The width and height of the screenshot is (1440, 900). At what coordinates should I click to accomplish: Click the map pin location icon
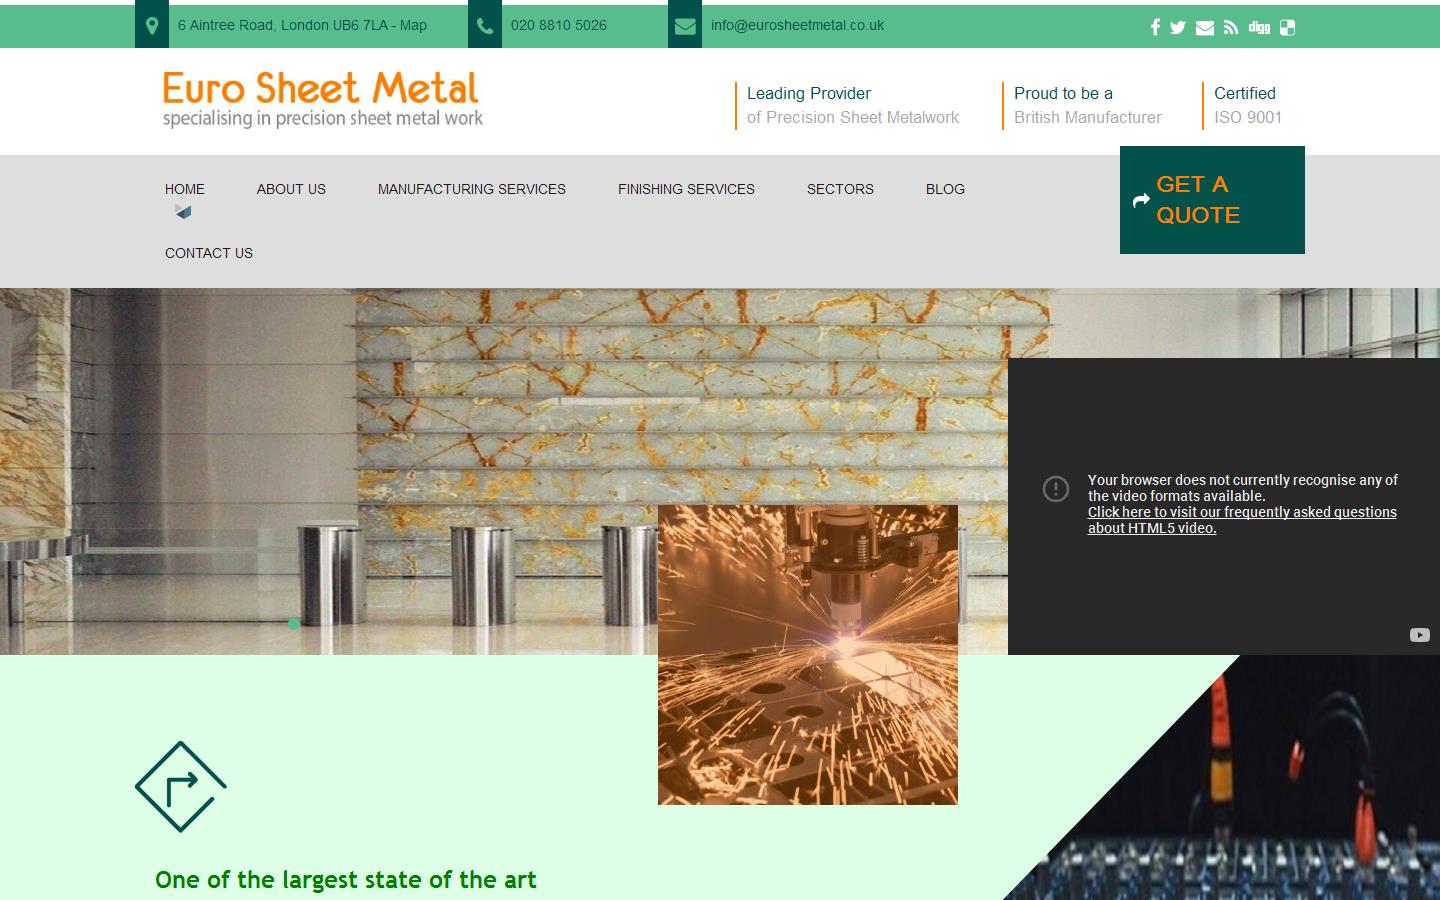click(x=152, y=26)
